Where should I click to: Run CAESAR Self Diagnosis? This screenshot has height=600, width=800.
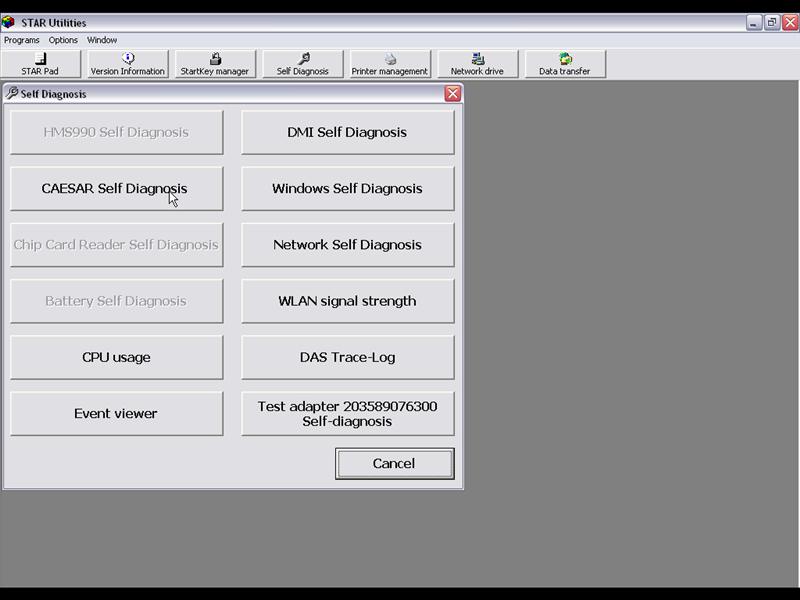point(116,188)
